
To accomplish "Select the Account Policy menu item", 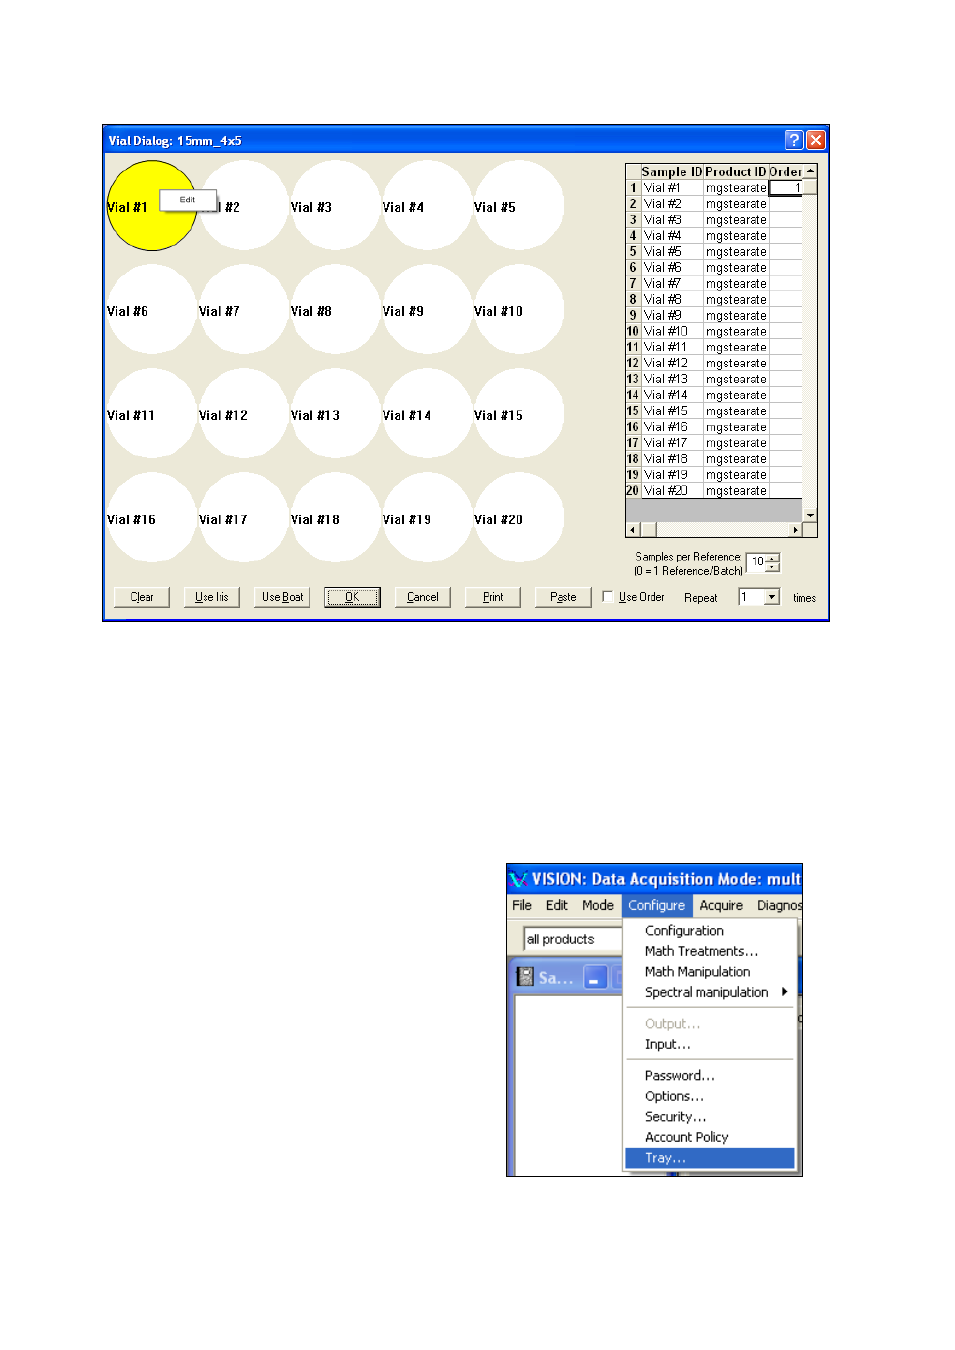I will point(709,1137).
